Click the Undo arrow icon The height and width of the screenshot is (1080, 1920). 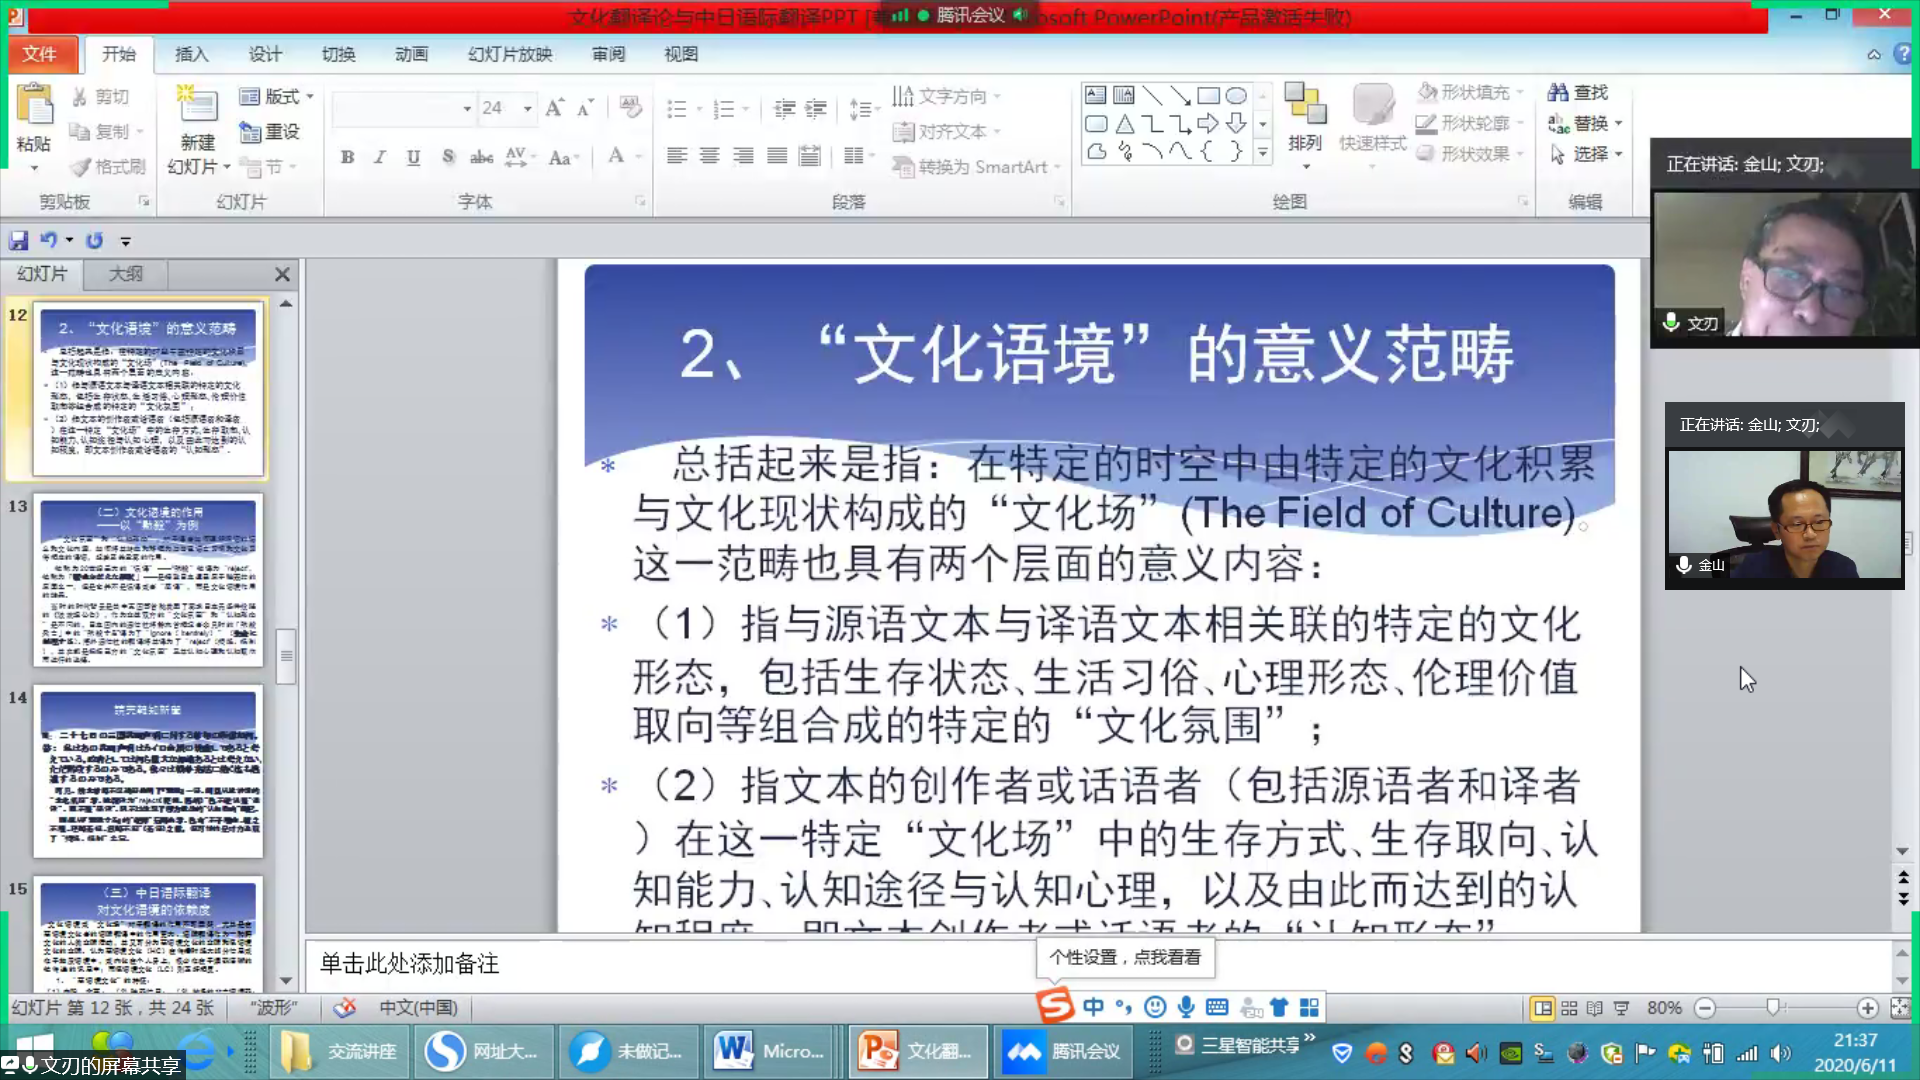coord(47,241)
